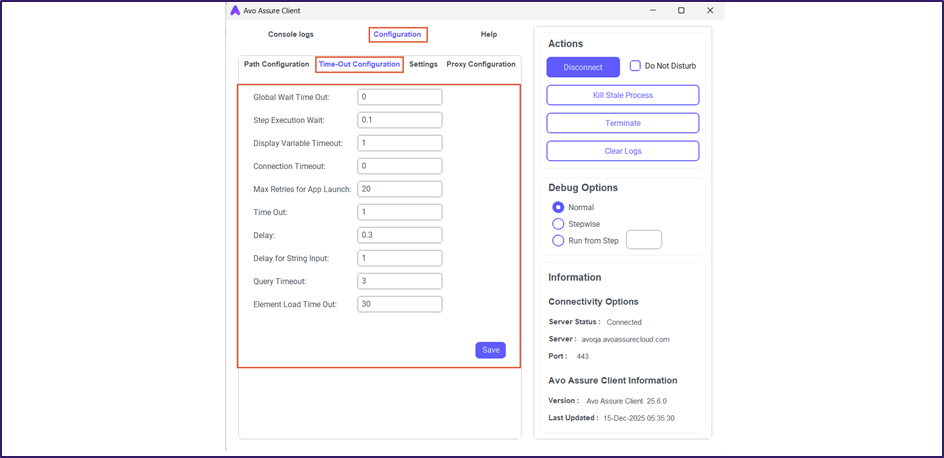Minimize the Avo Assure Client window
The width and height of the screenshot is (944, 458).
651,11
